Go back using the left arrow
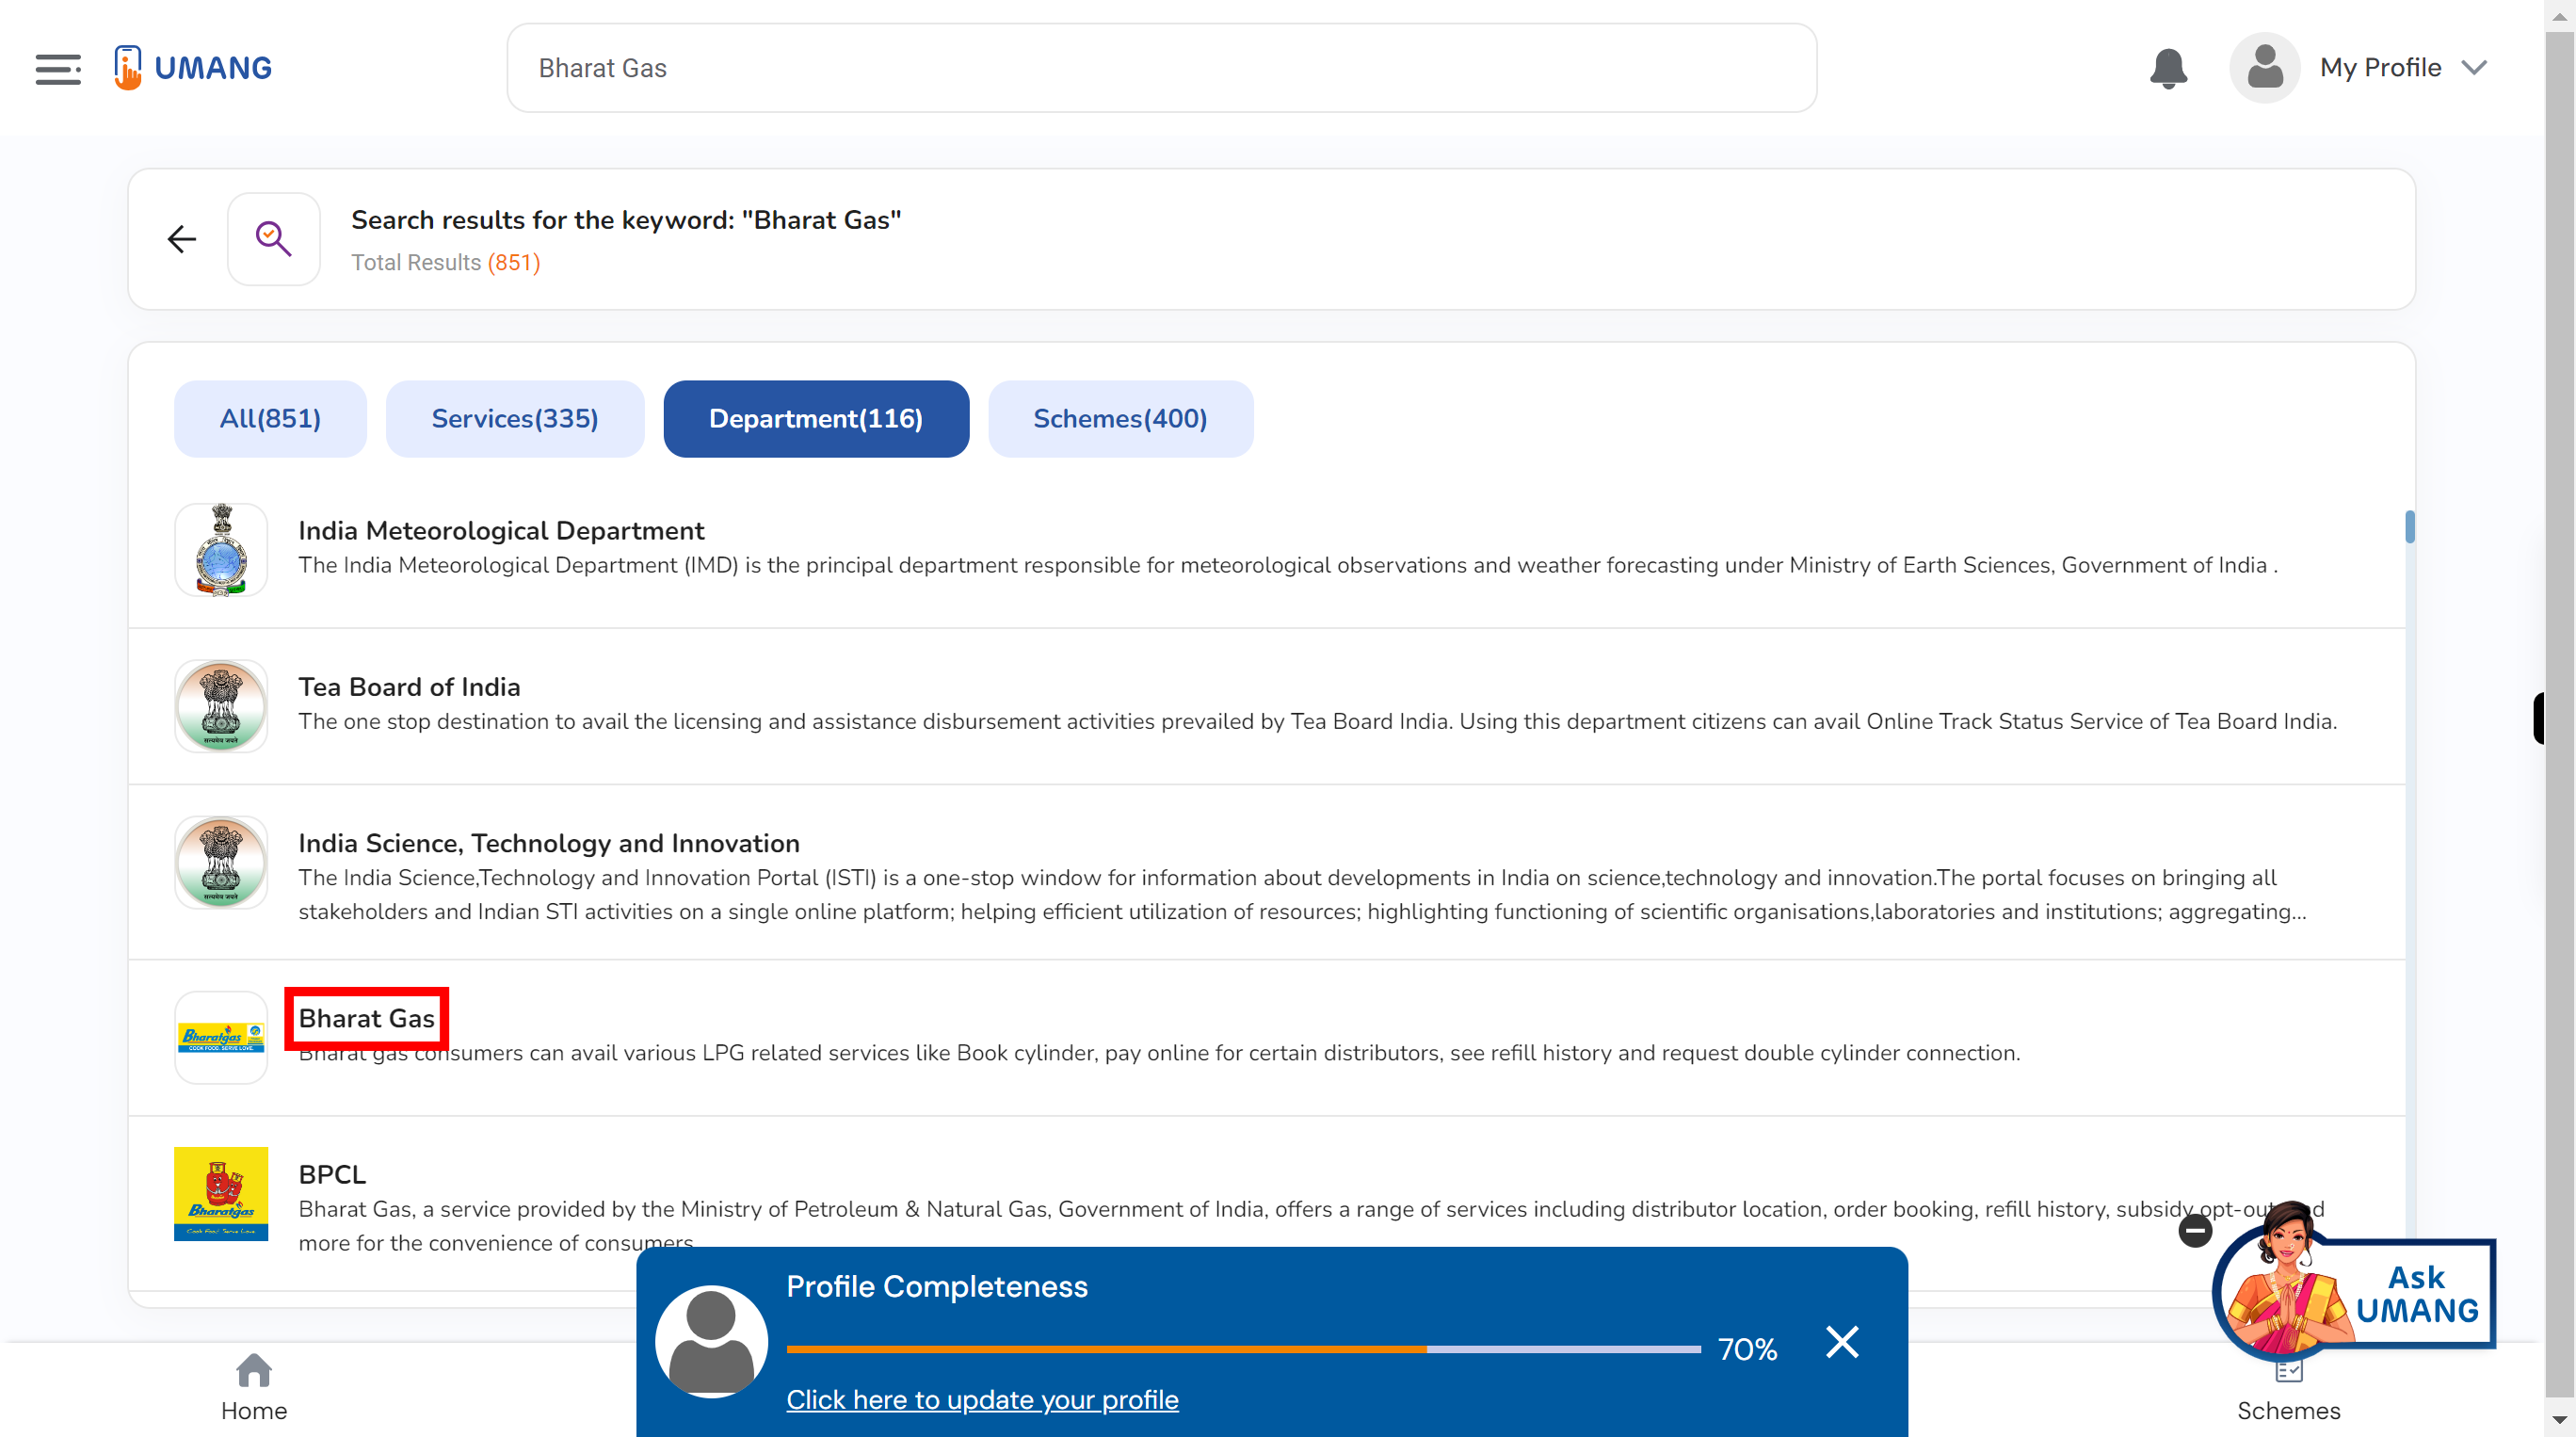 [x=182, y=239]
